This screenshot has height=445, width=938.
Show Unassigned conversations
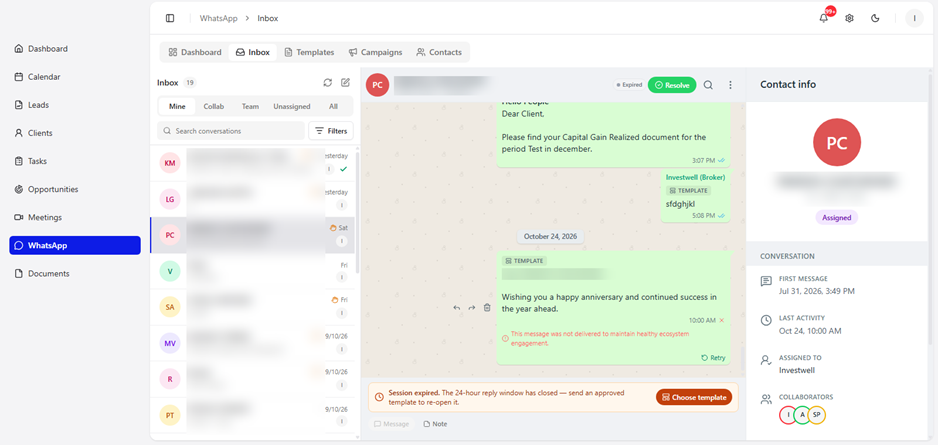pyautogui.click(x=292, y=106)
